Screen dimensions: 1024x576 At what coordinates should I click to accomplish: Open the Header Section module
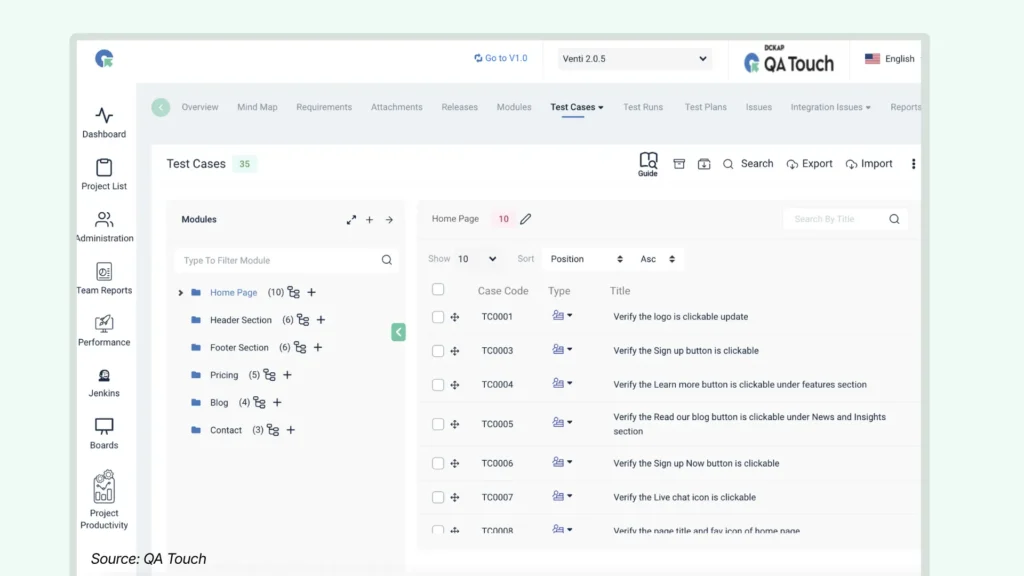click(240, 320)
